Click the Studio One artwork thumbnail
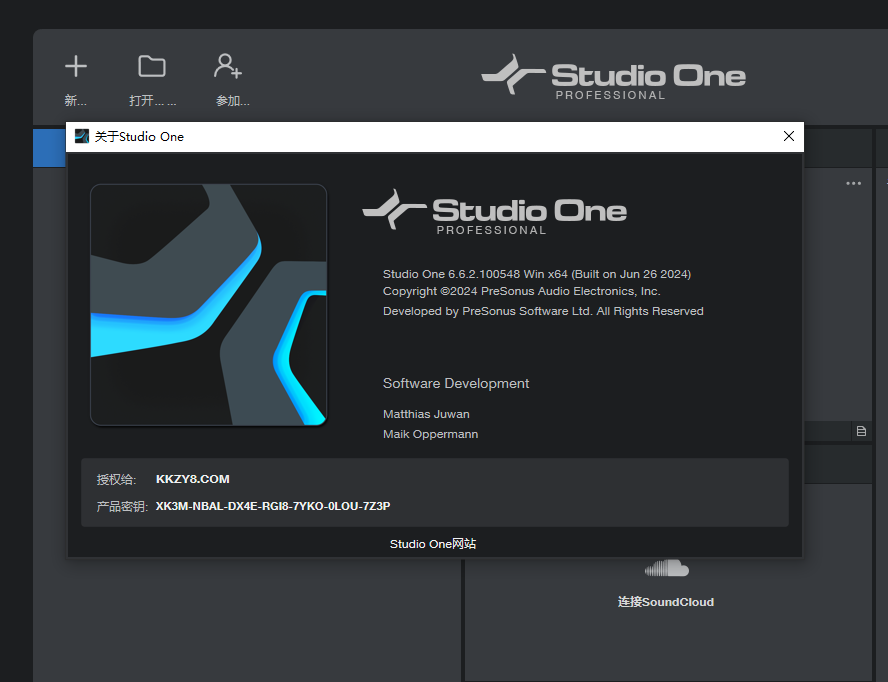The height and width of the screenshot is (682, 888). [208, 305]
